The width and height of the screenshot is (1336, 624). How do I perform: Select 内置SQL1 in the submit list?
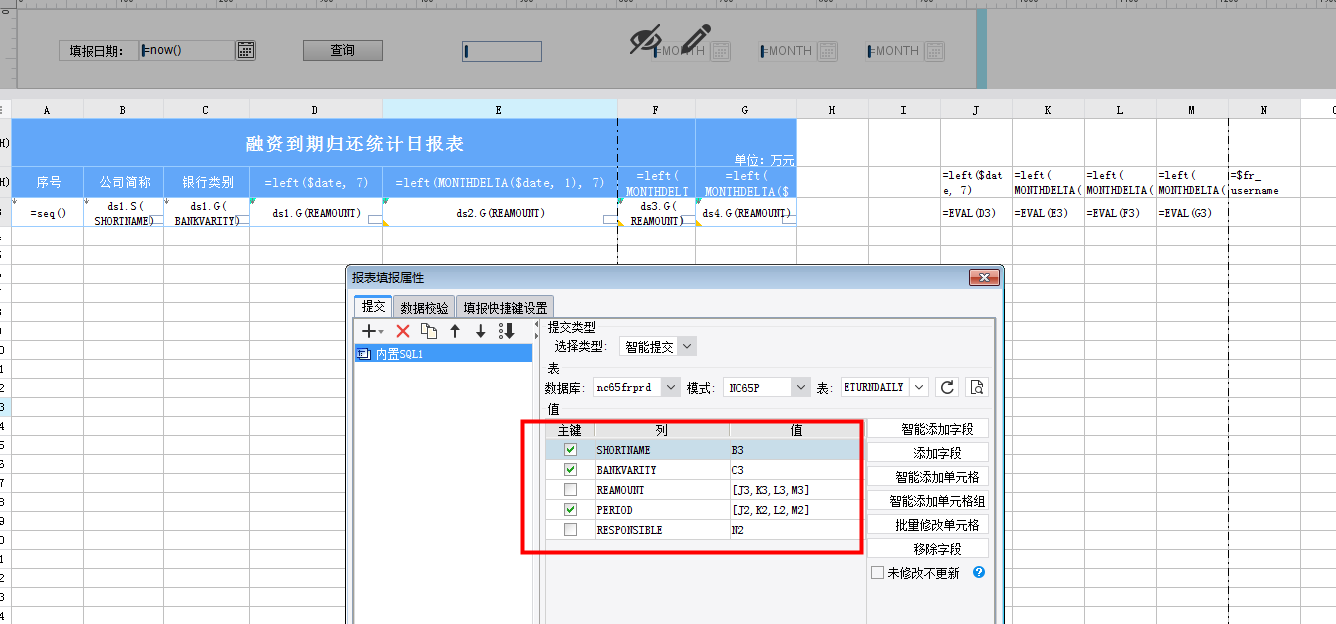pyautogui.click(x=444, y=354)
